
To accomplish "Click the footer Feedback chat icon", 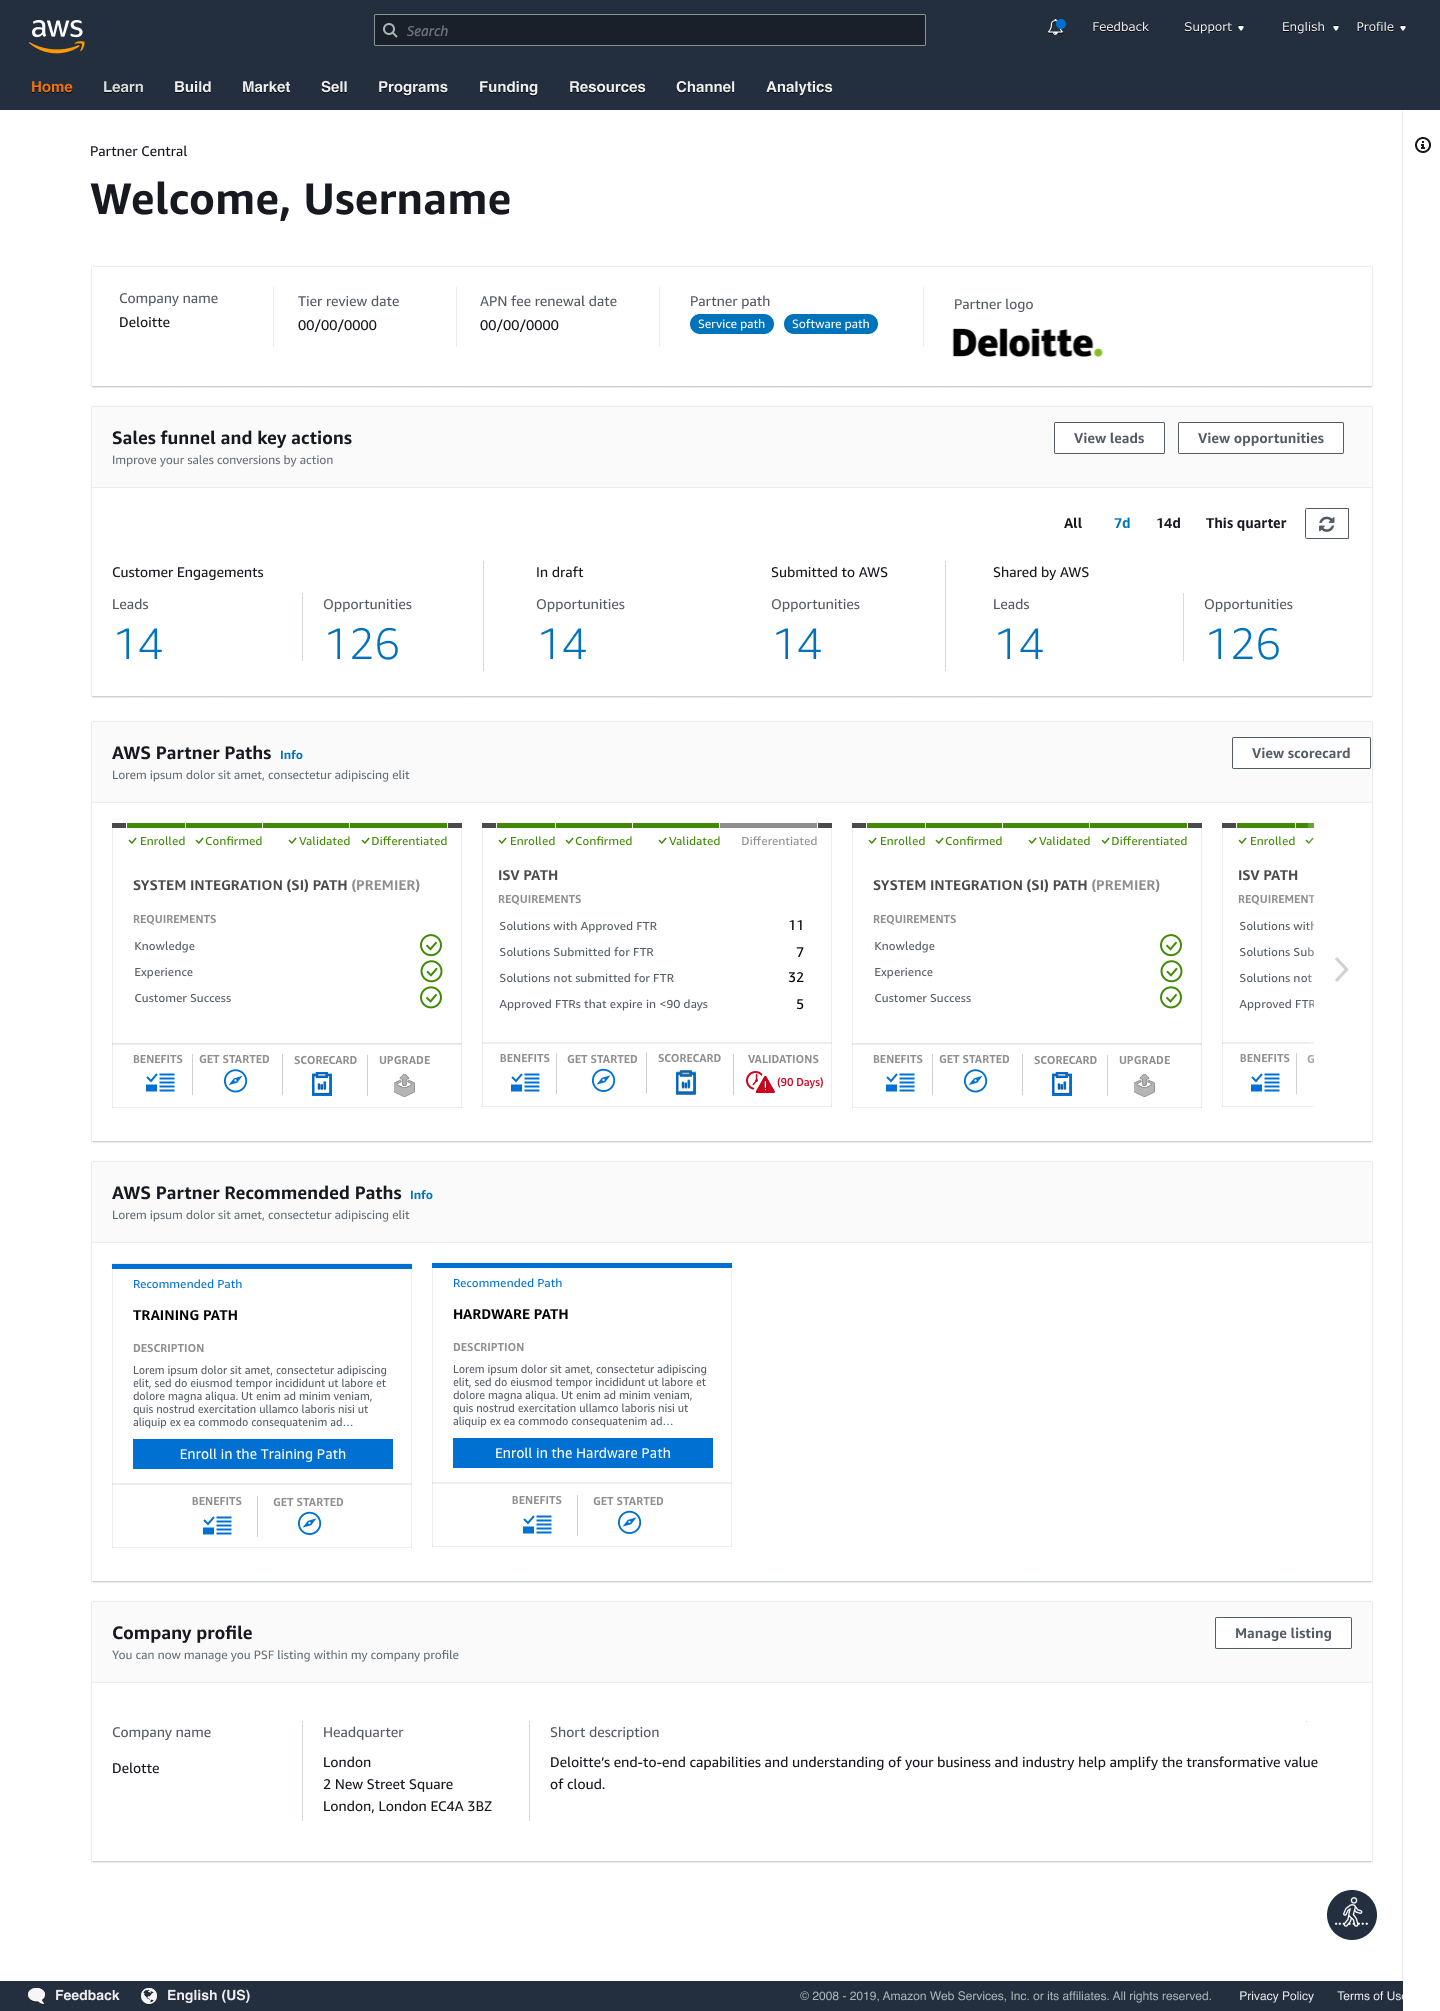I will pyautogui.click(x=37, y=1996).
